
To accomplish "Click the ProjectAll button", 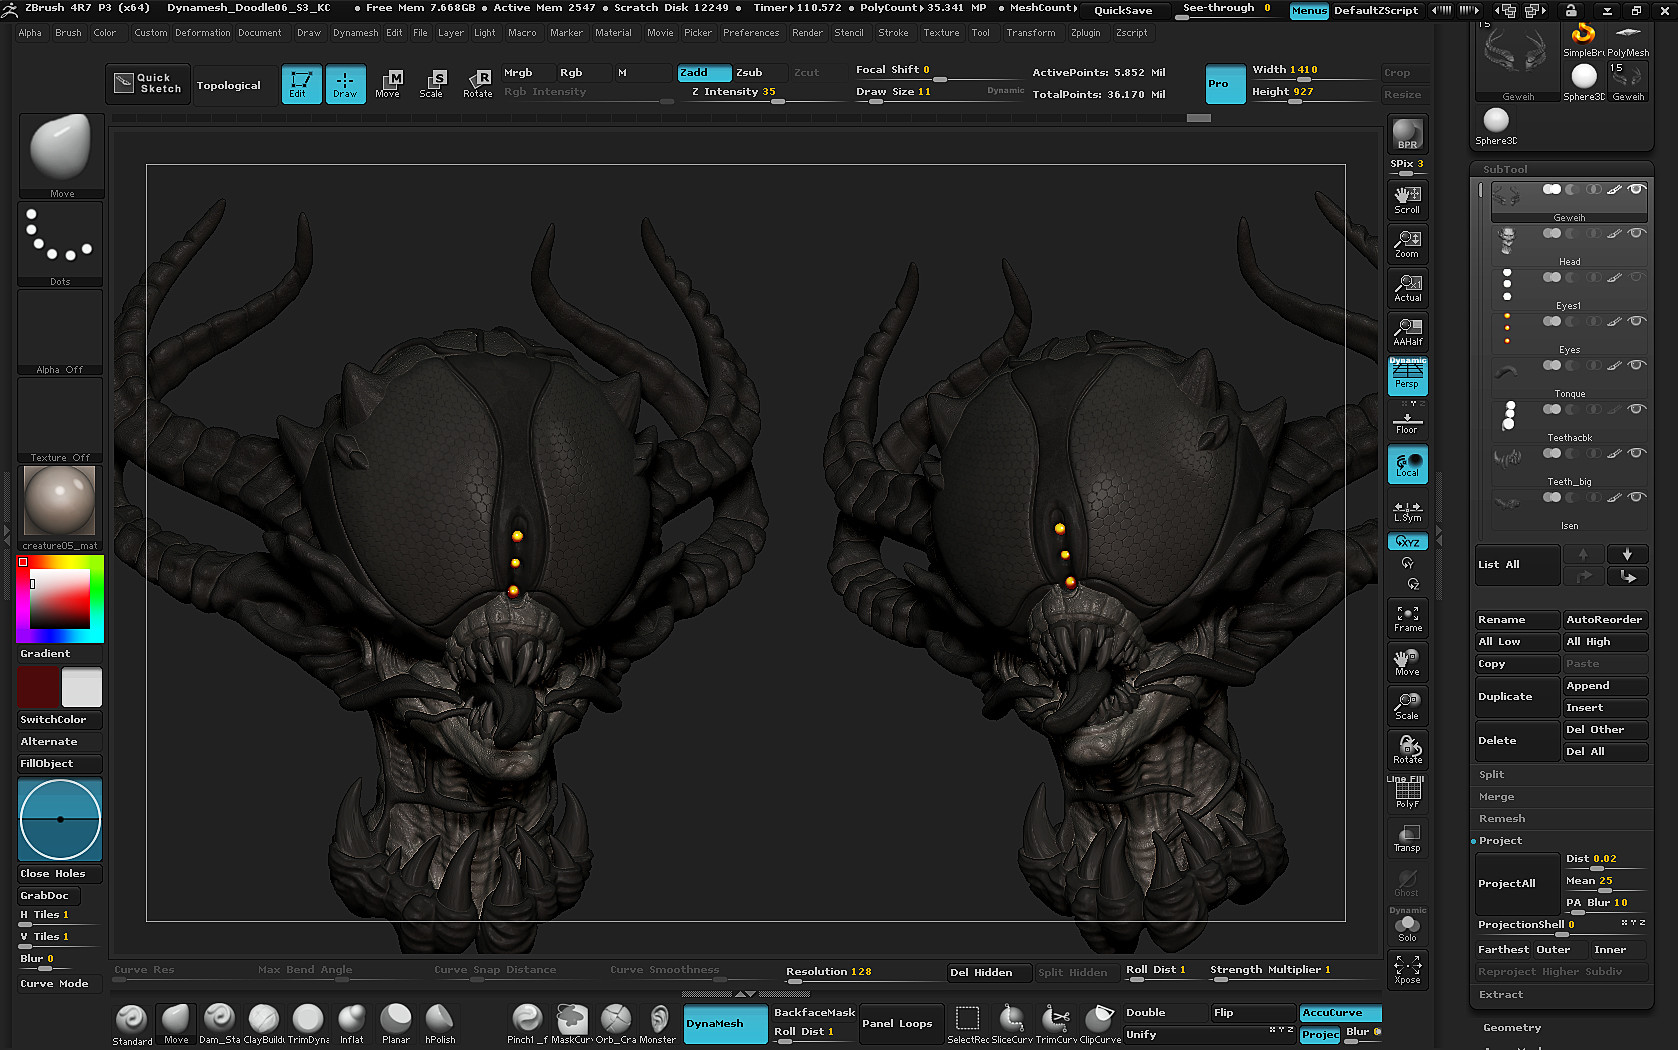I will (1516, 883).
